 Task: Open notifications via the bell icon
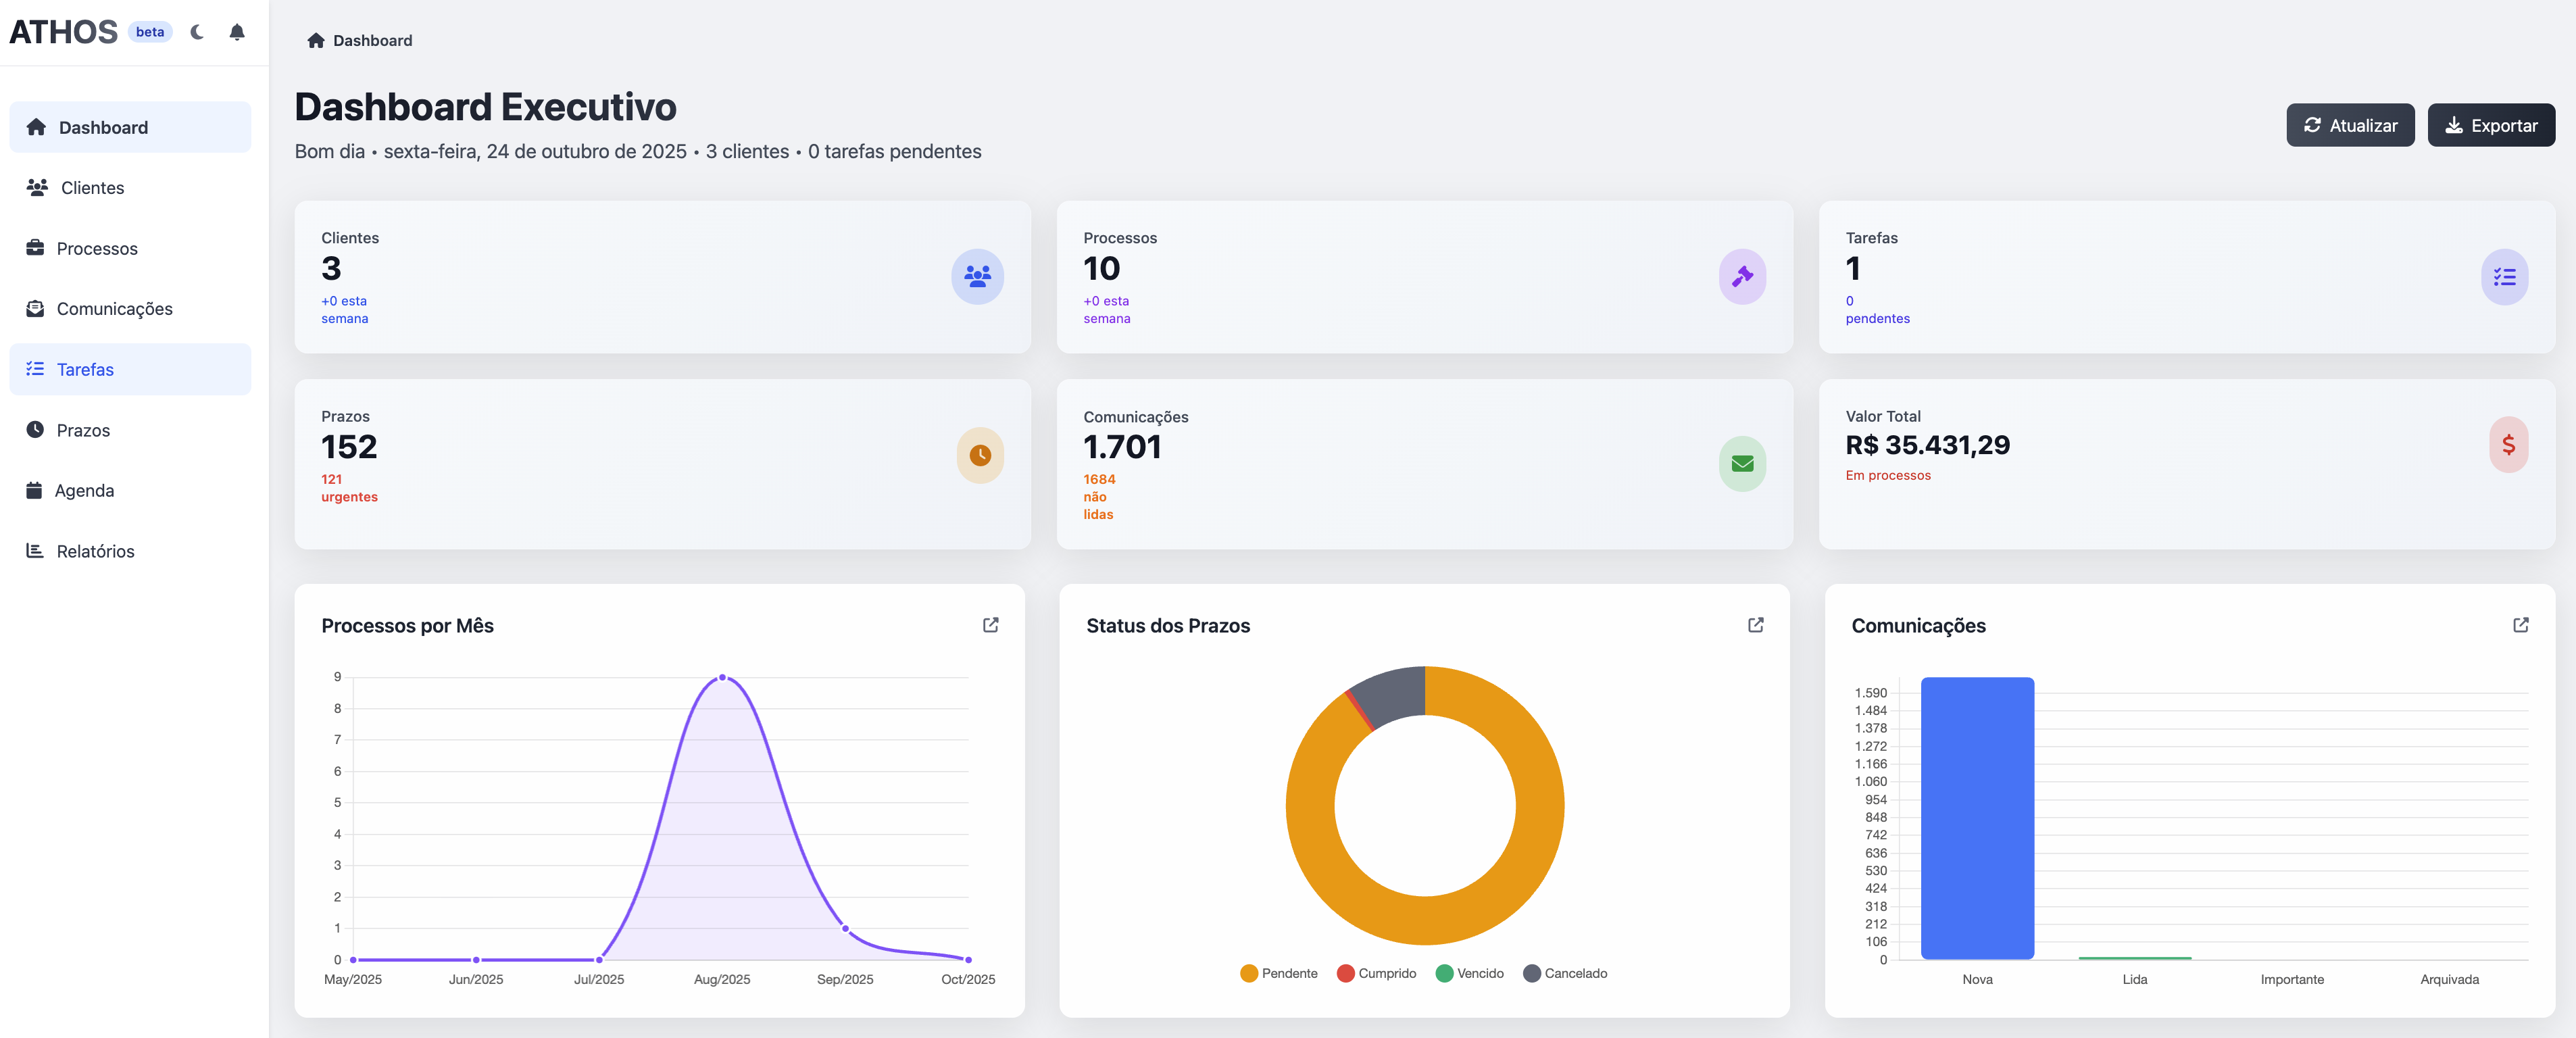click(237, 31)
